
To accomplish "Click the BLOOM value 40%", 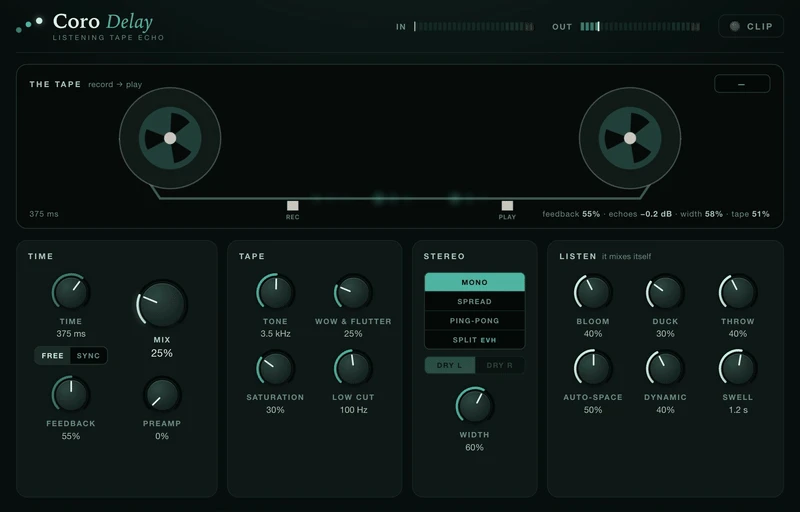I will (593, 334).
